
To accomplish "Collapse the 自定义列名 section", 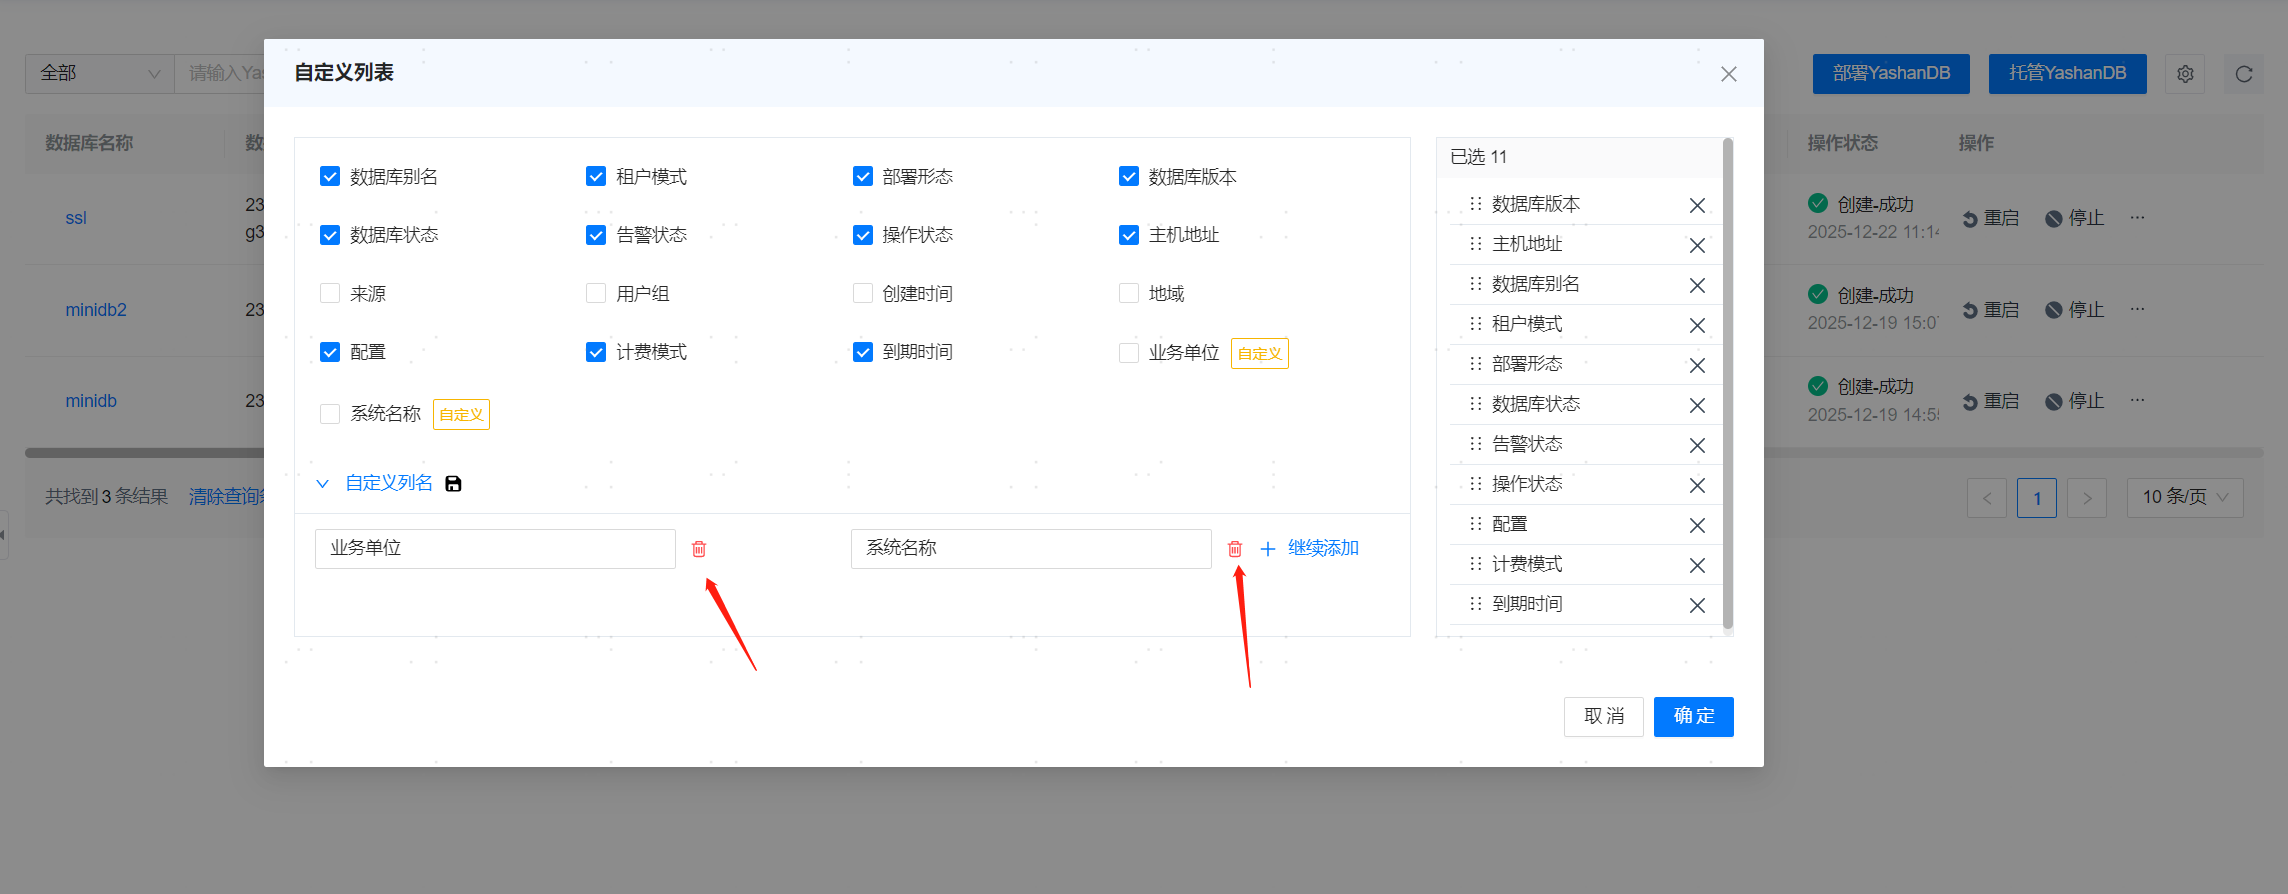I will [322, 484].
